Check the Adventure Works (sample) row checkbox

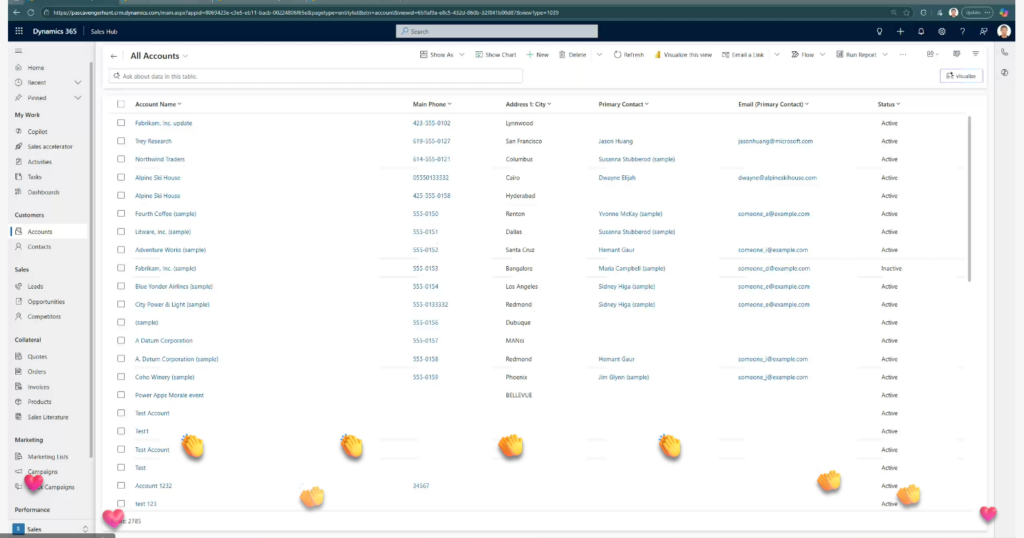(x=121, y=249)
